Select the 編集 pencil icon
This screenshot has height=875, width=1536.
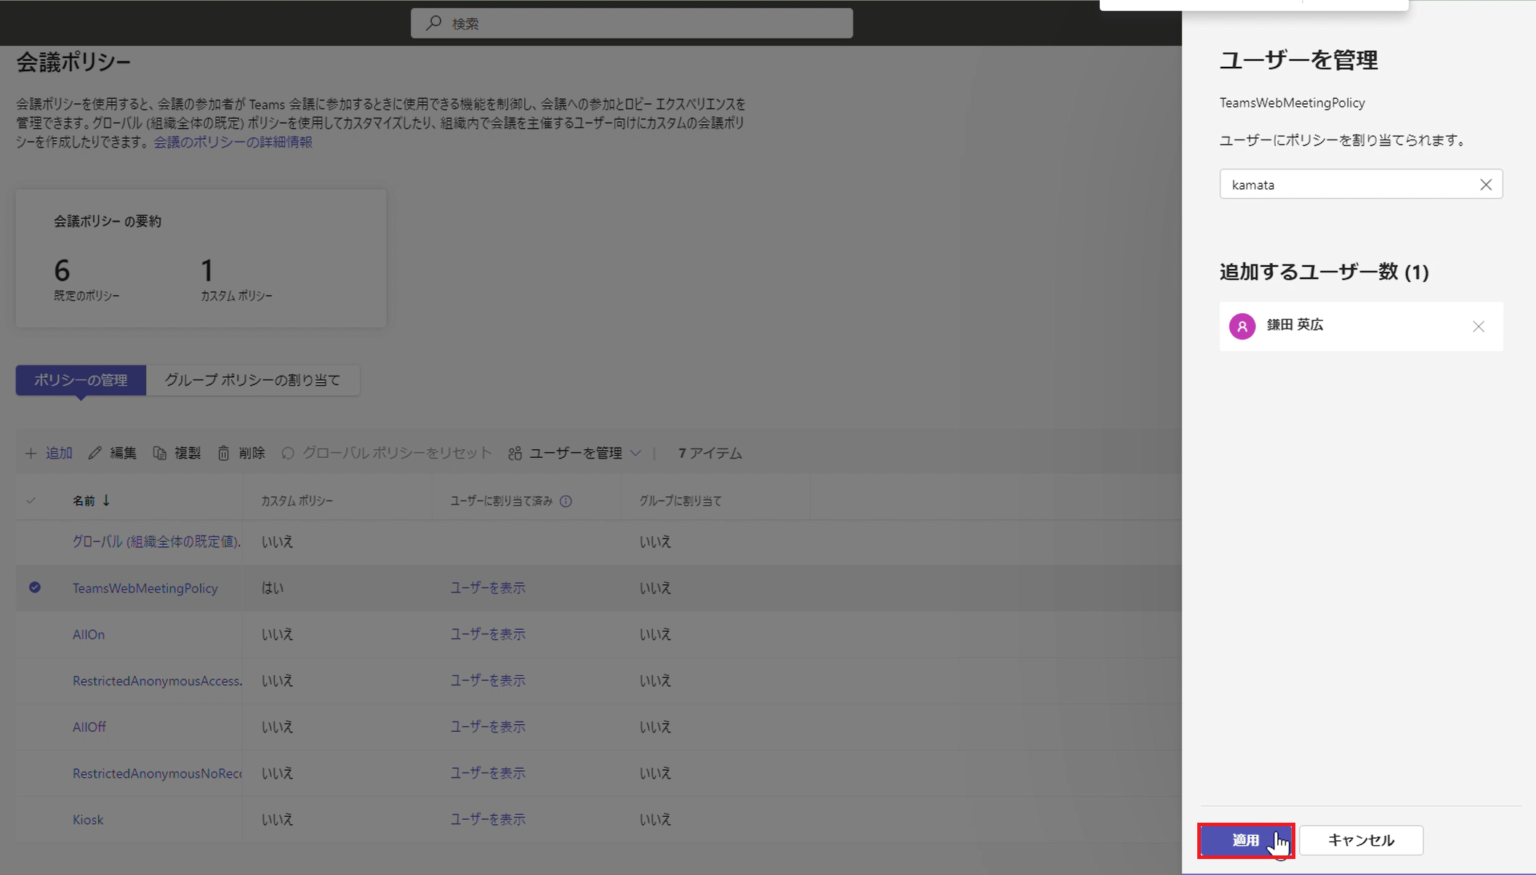coord(96,452)
